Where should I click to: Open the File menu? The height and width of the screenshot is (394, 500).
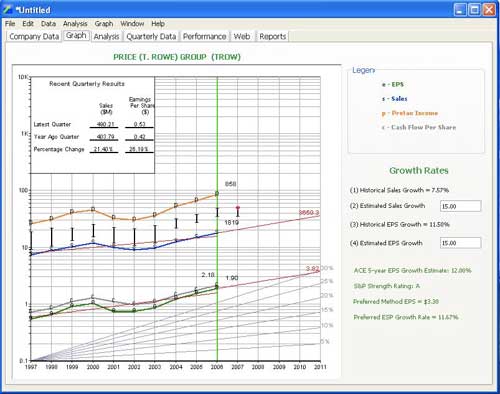10,24
